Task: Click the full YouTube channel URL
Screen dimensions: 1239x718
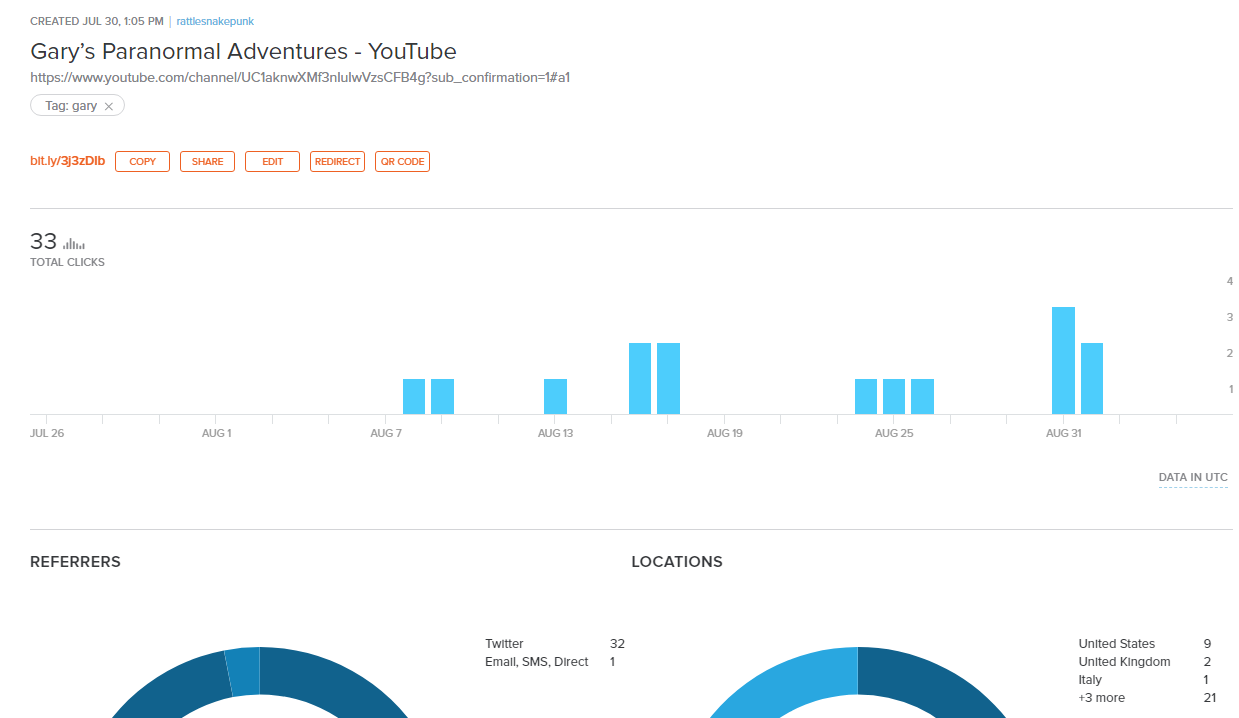Action: pos(300,77)
